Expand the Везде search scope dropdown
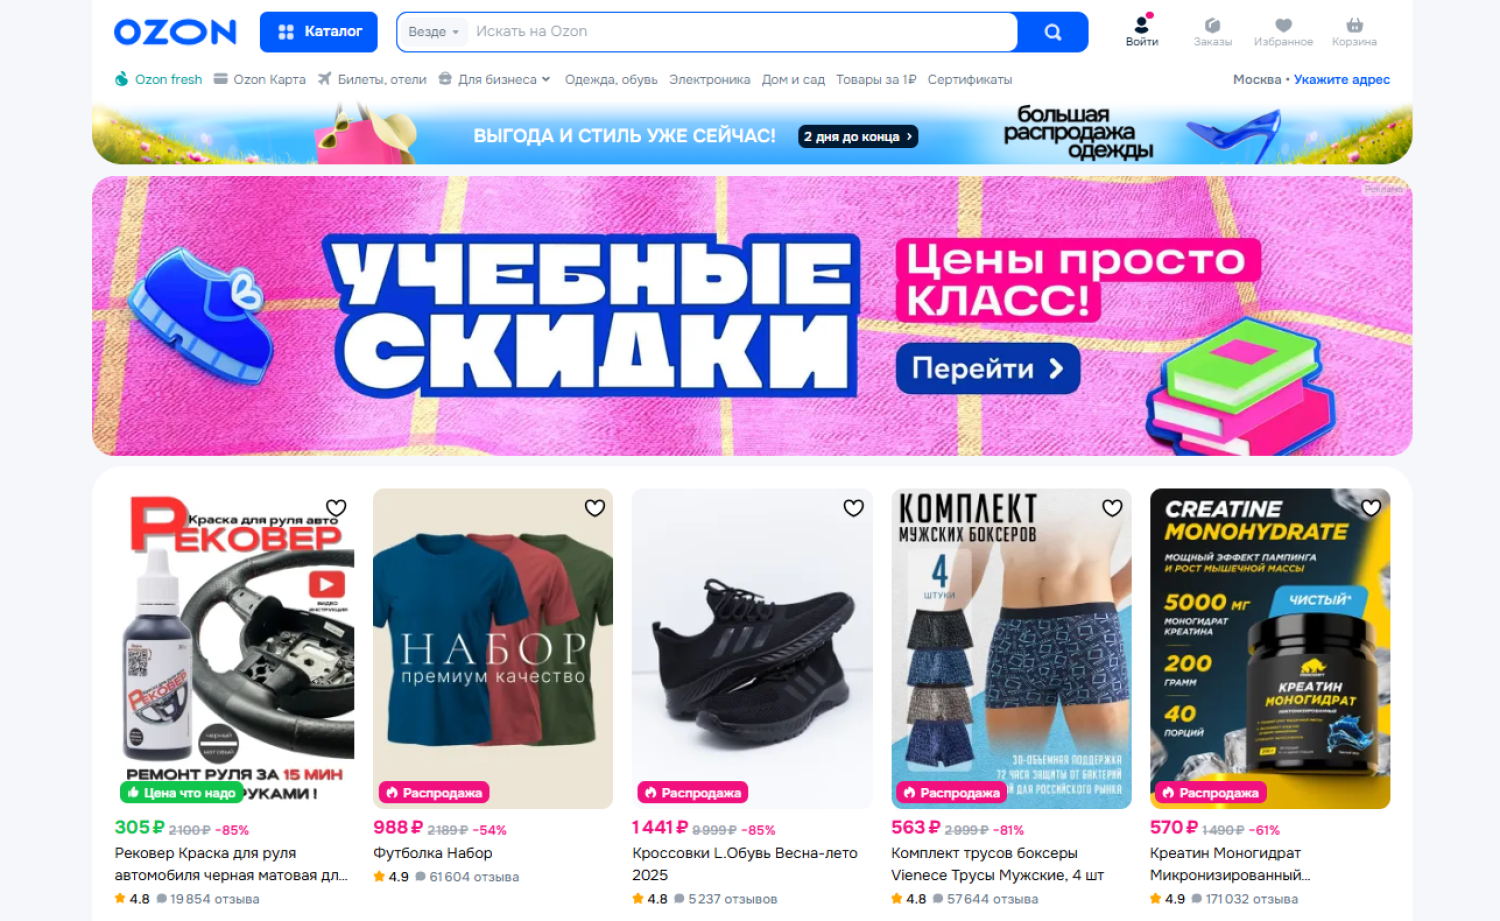 click(x=433, y=32)
